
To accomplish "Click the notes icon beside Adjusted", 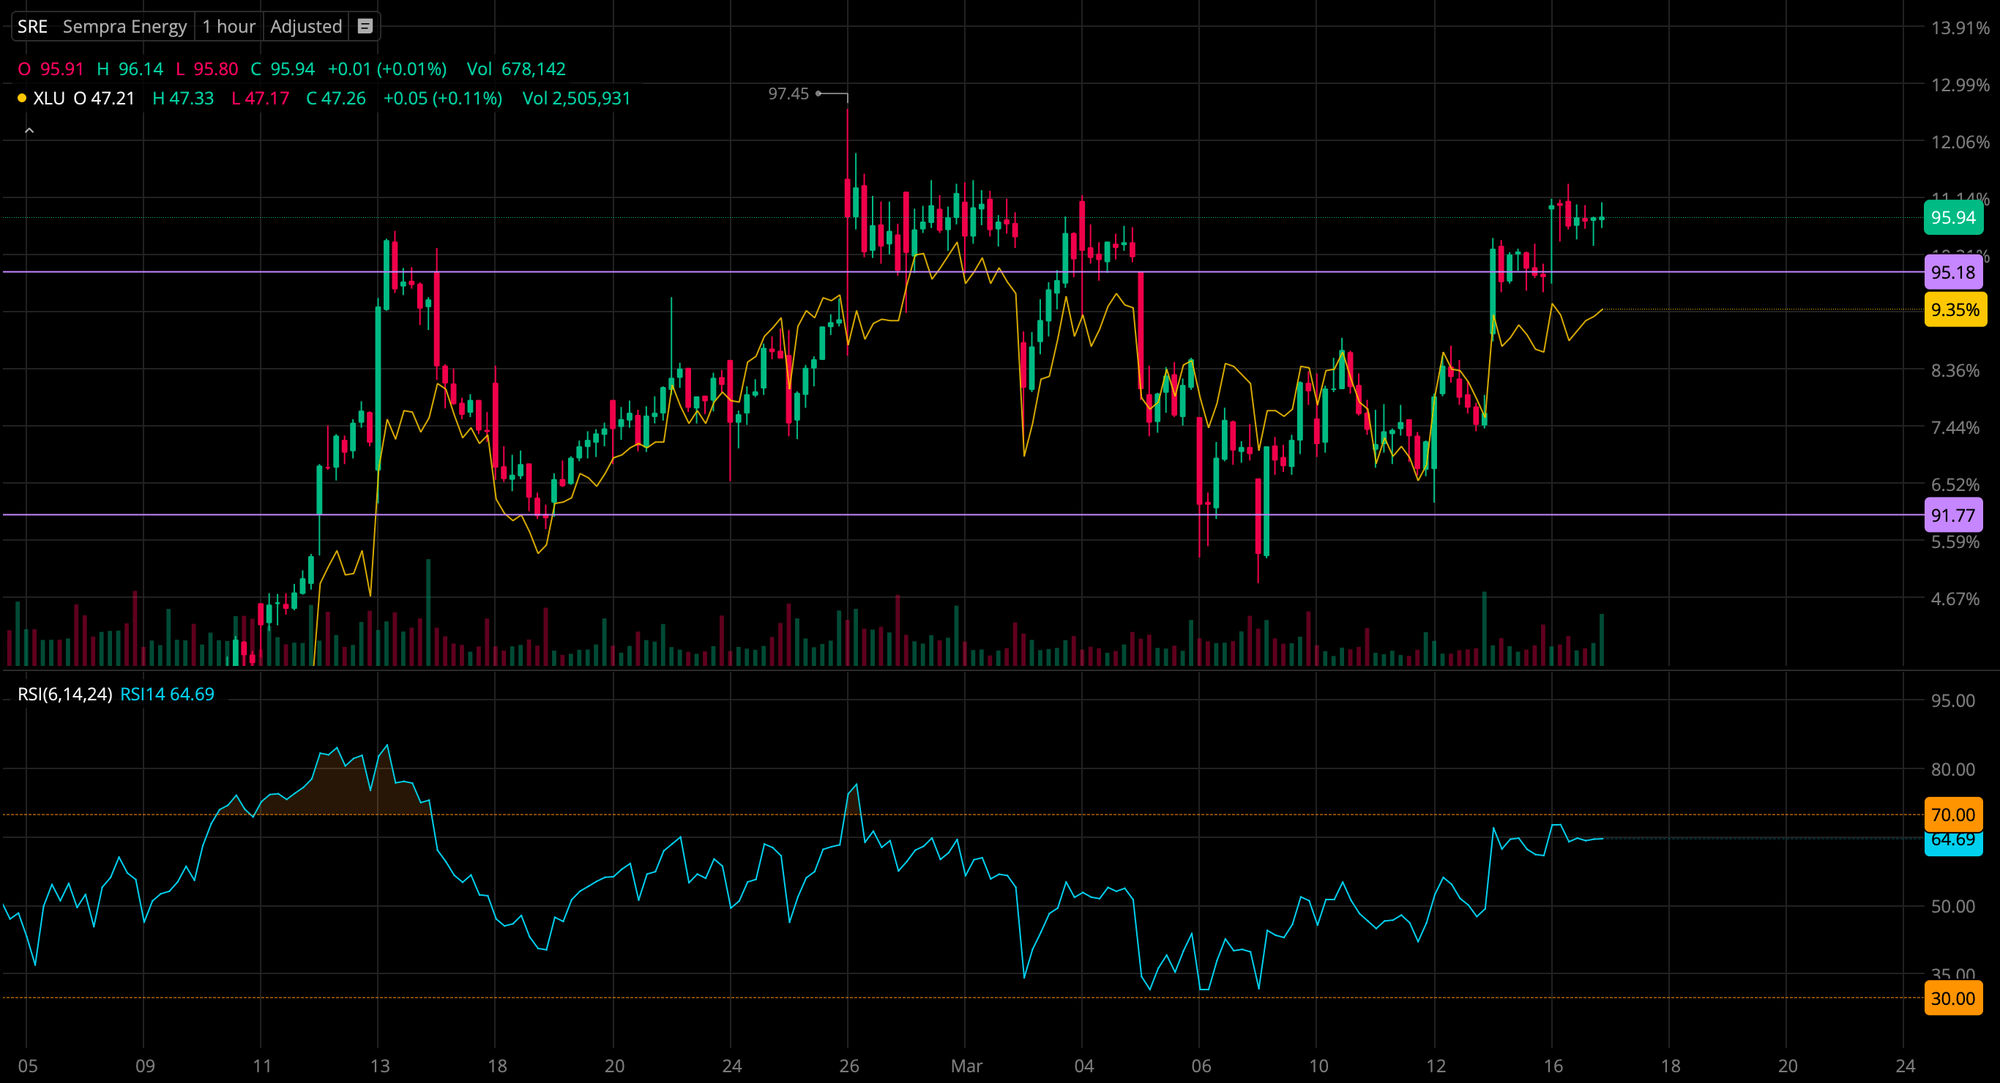I will tap(365, 27).
